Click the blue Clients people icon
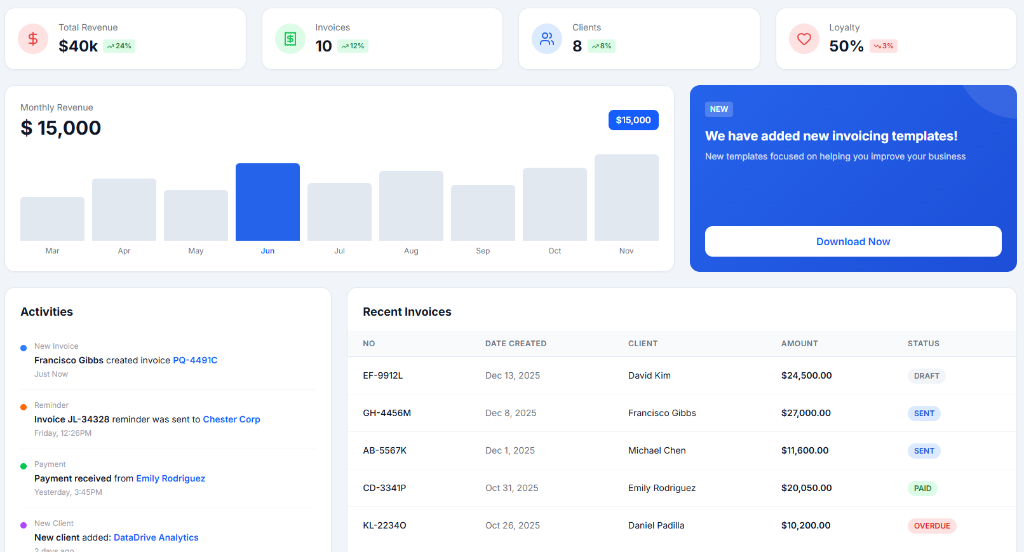Screen dimensions: 1024x552 (547, 39)
